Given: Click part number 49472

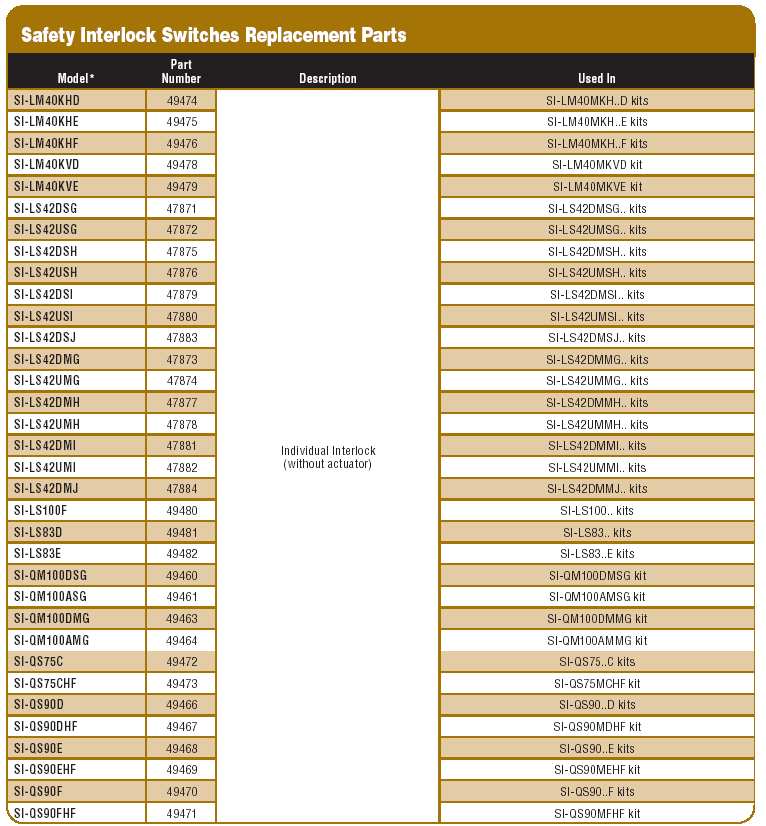Looking at the screenshot, I should [x=181, y=661].
